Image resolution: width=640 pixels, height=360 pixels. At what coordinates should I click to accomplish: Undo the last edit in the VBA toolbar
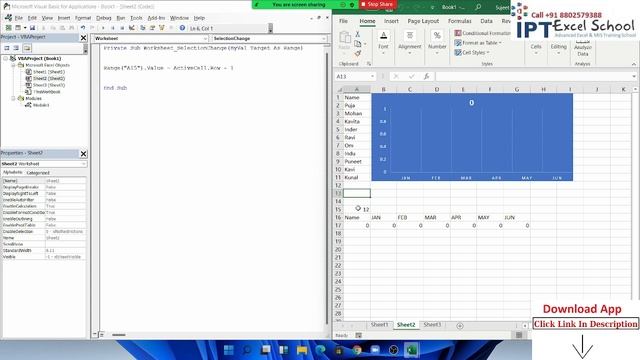click(83, 28)
